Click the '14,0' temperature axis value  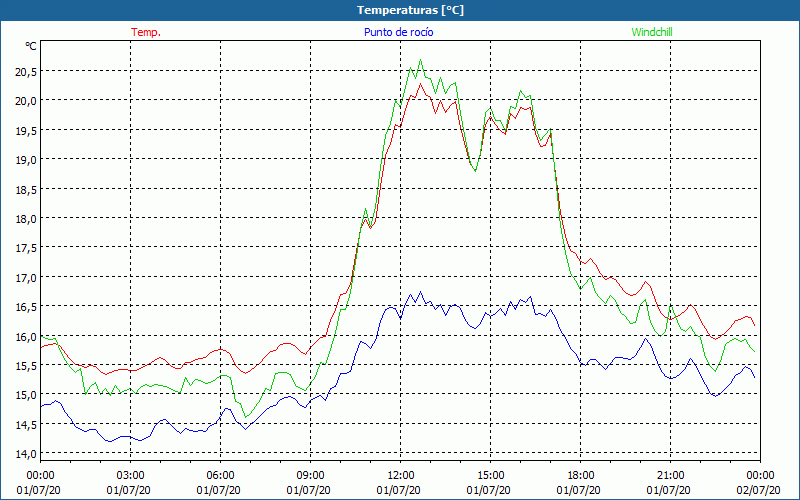pyautogui.click(x=26, y=454)
